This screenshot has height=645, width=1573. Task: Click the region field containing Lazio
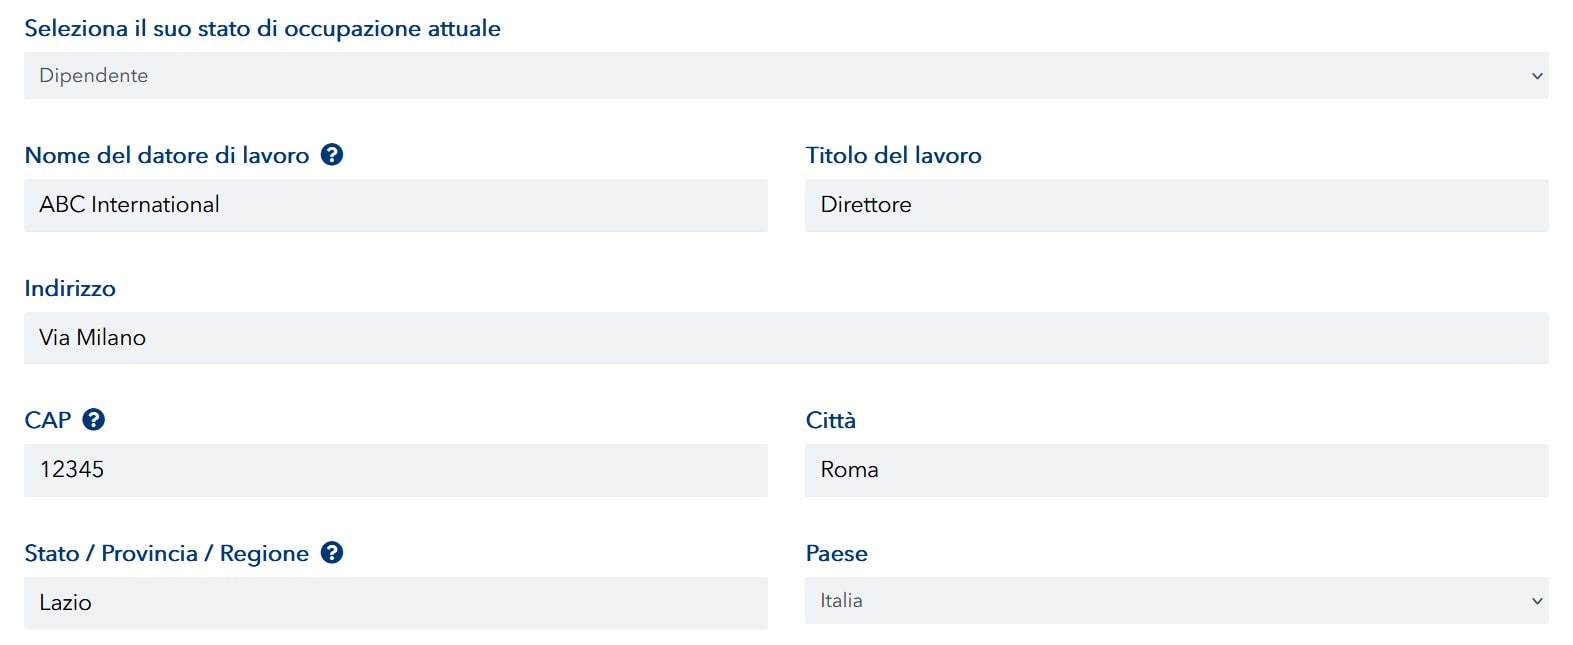click(396, 603)
